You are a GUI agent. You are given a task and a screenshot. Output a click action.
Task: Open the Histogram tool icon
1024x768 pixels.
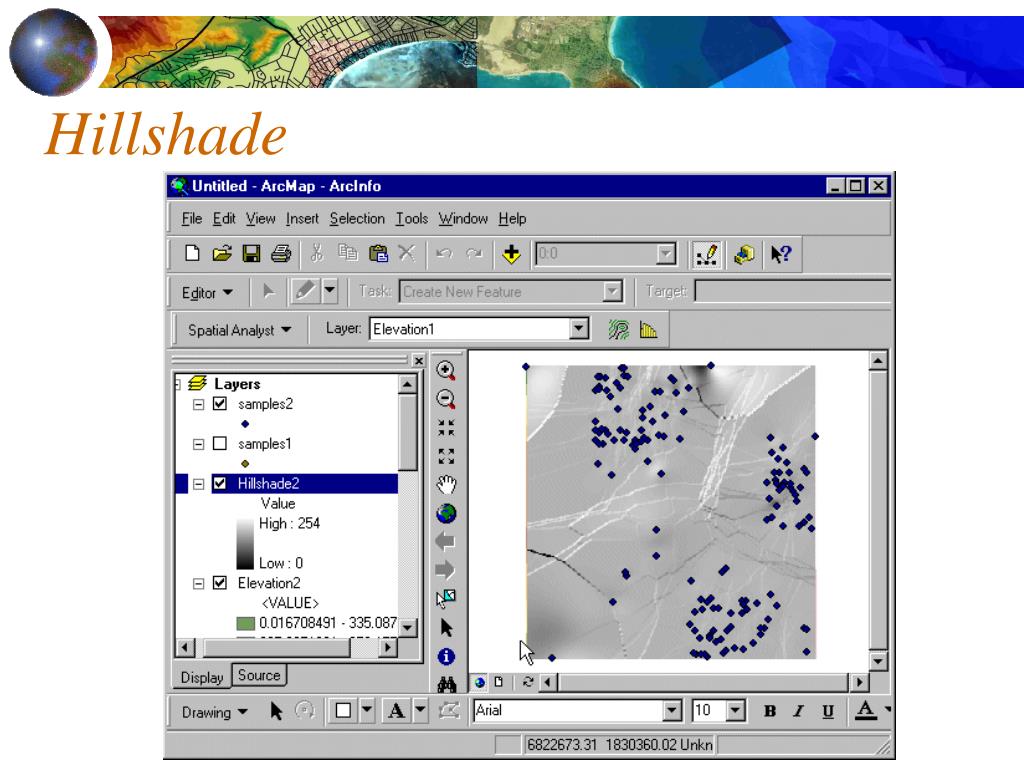648,330
